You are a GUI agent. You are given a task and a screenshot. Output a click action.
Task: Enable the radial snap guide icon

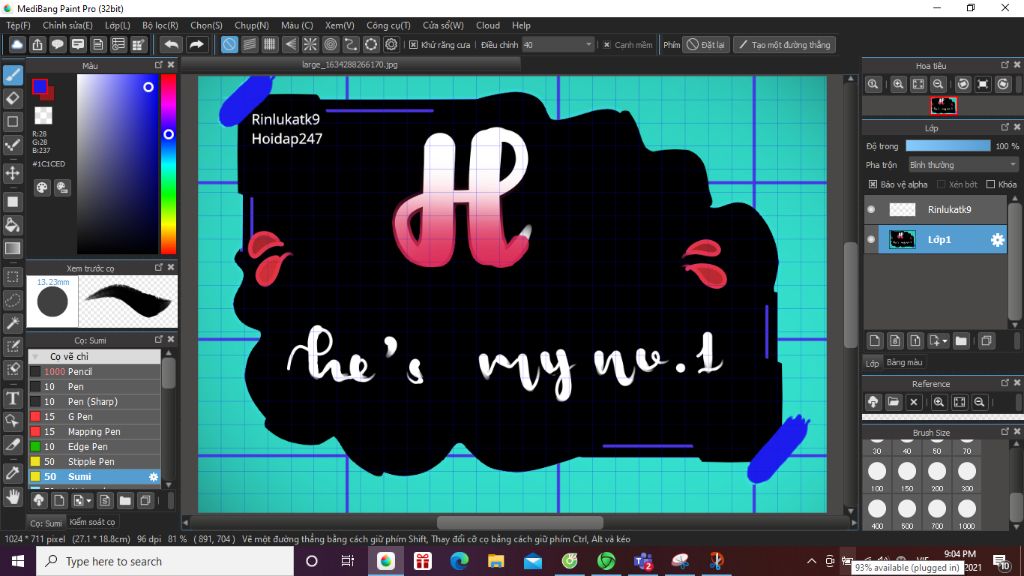[x=310, y=44]
